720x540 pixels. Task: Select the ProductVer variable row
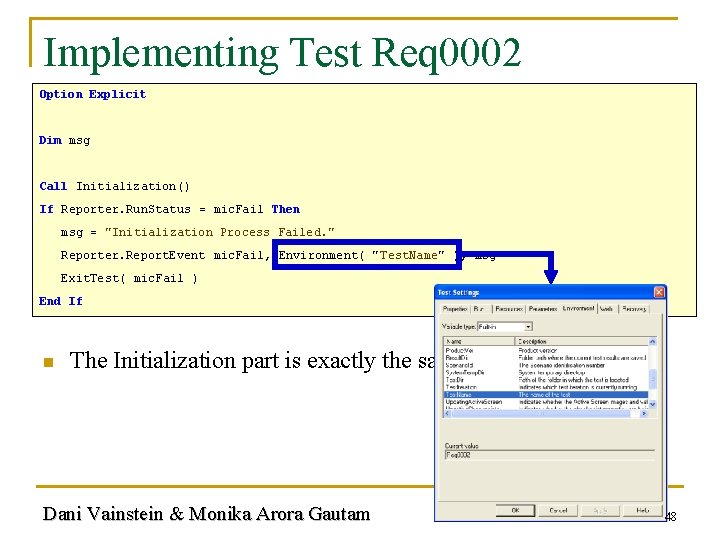pyautogui.click(x=546, y=350)
